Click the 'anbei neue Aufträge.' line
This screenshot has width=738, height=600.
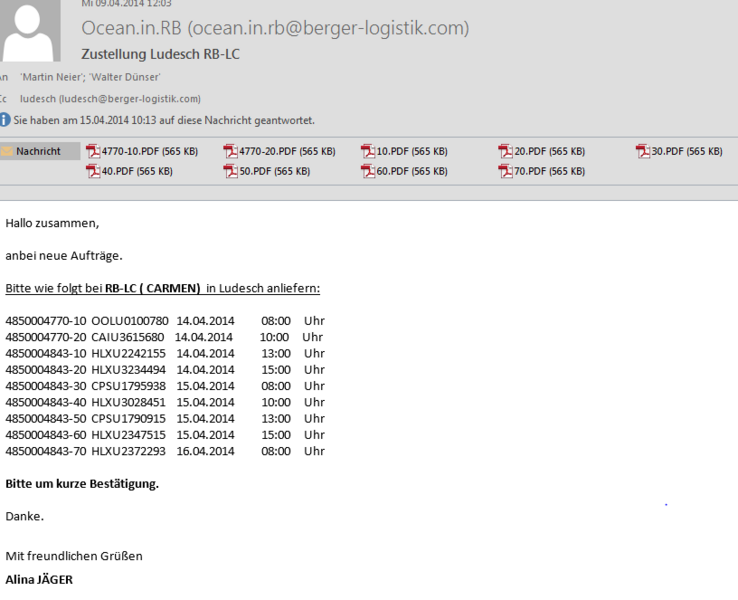(64, 256)
